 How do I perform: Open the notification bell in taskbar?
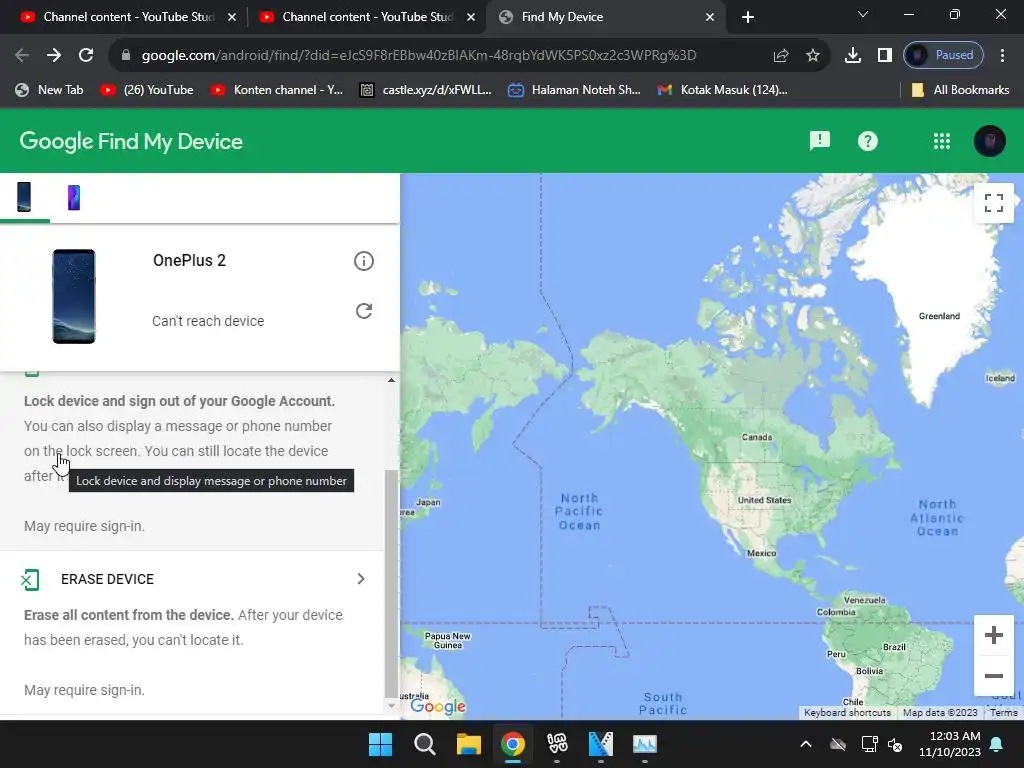[997, 744]
